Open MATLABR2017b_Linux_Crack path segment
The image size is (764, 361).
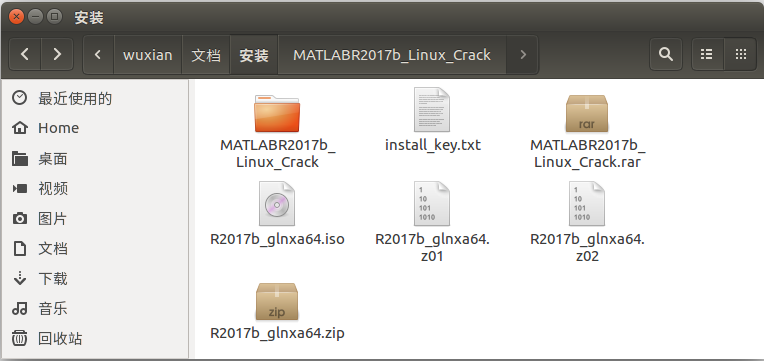click(392, 55)
